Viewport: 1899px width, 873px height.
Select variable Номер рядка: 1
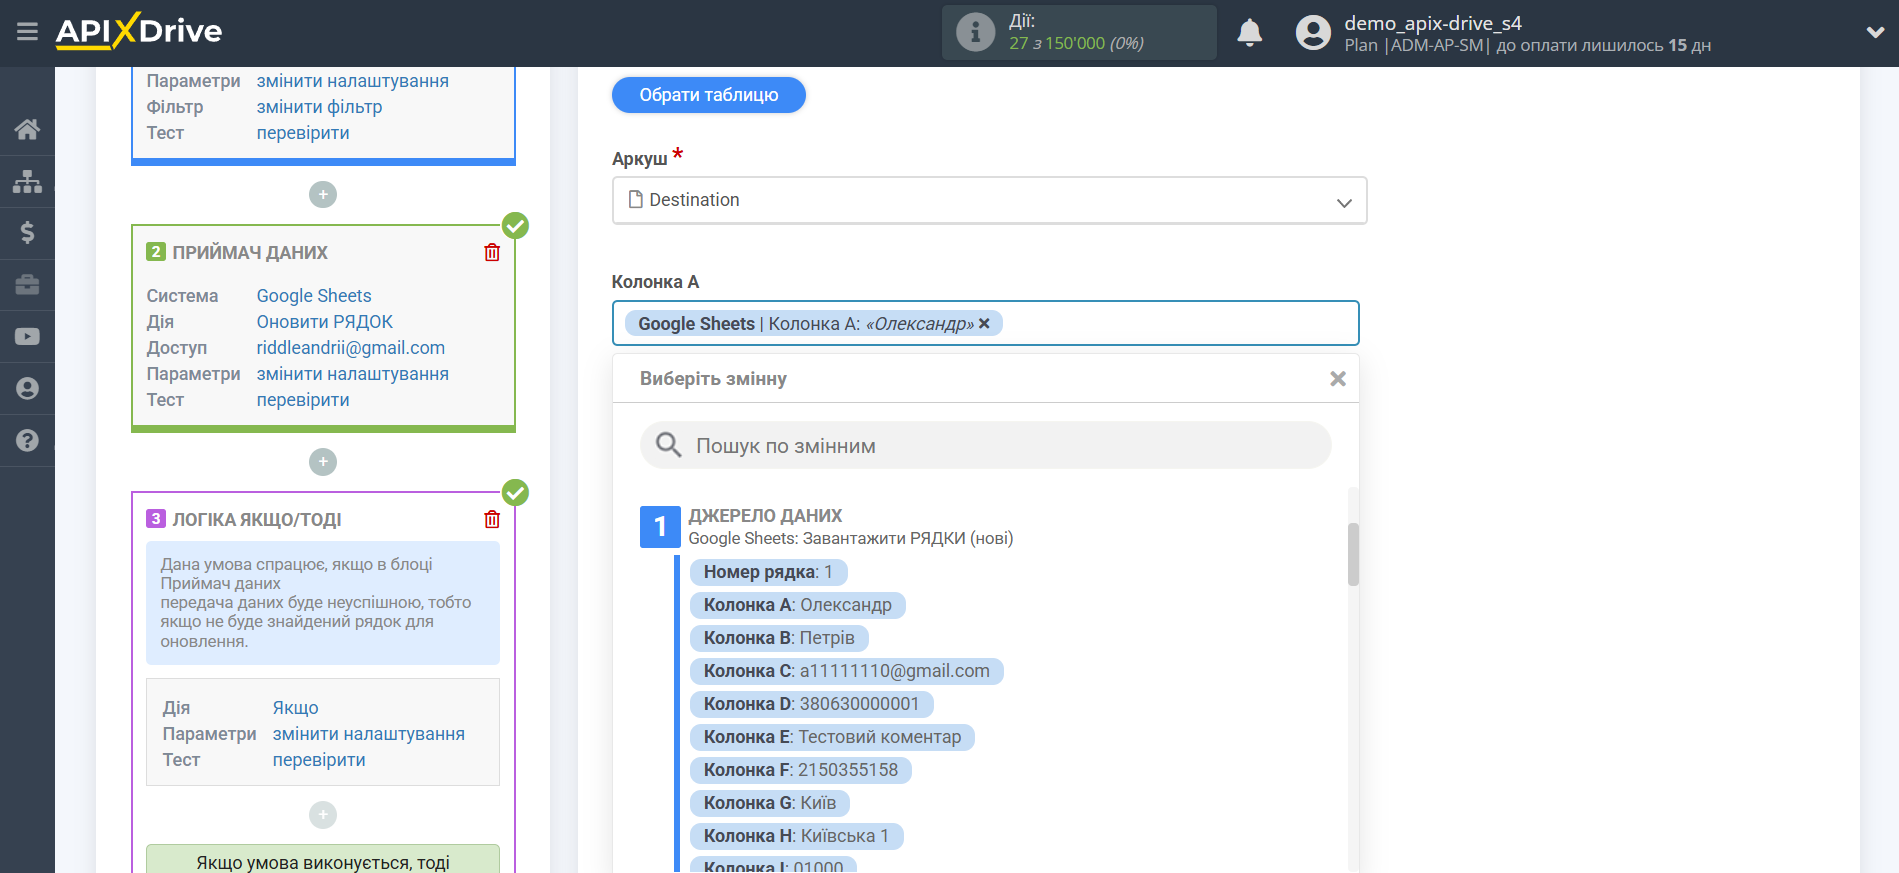click(x=768, y=572)
